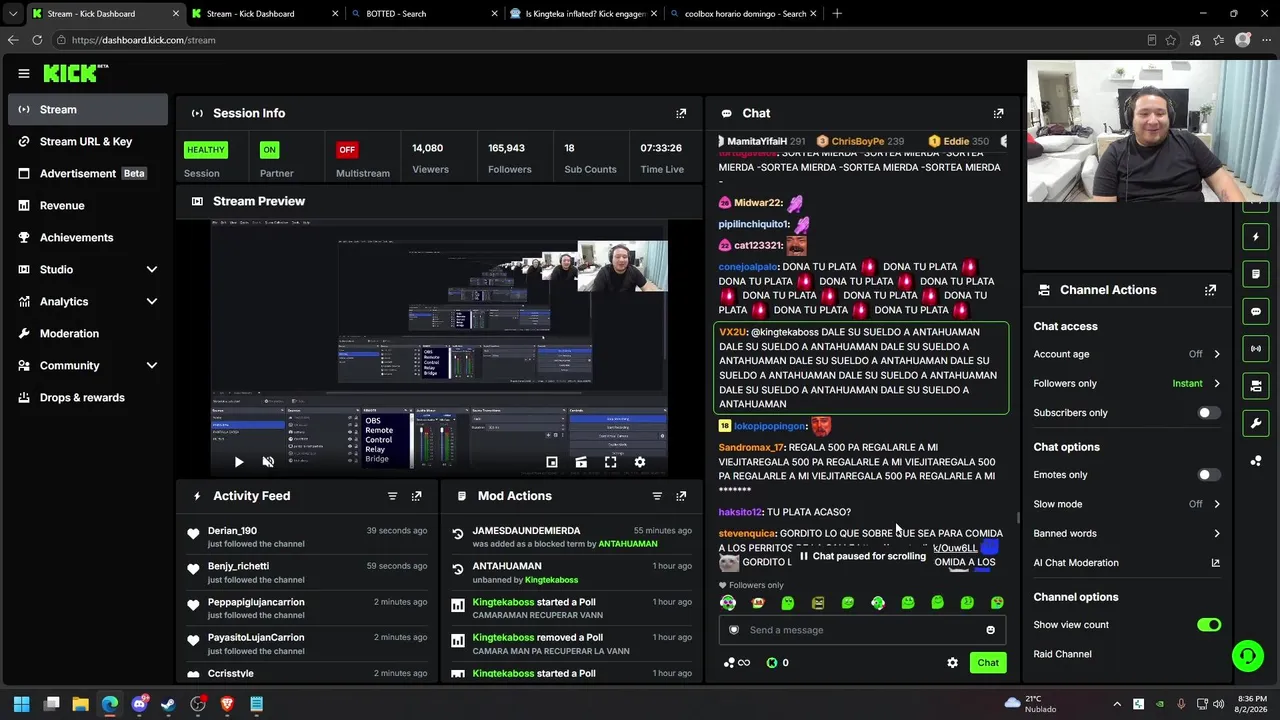Open Achievements page
The image size is (1280, 720).
click(87, 237)
